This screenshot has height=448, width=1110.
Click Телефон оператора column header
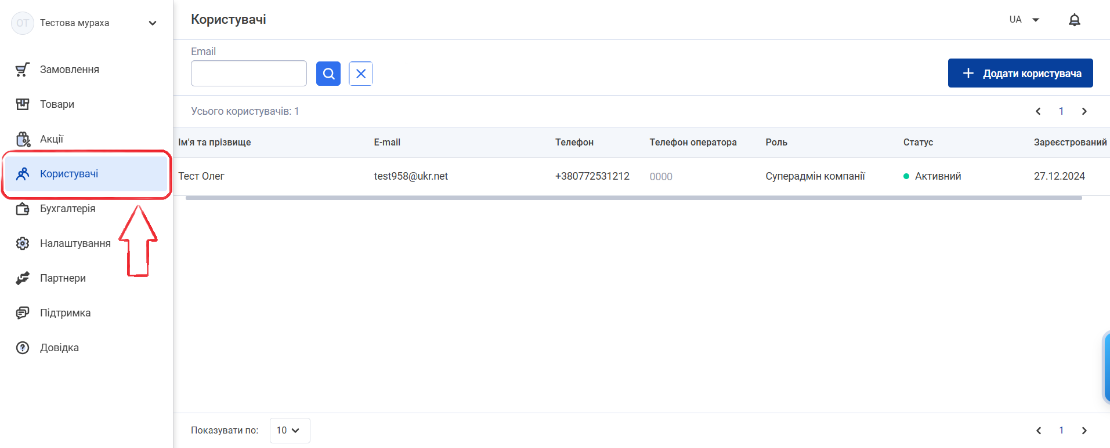pyautogui.click(x=693, y=142)
